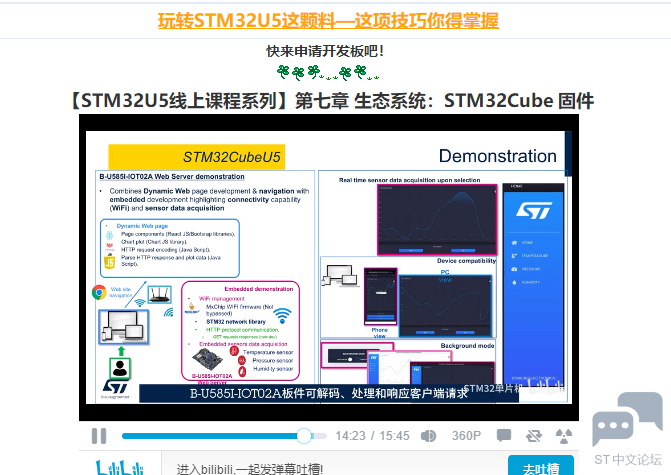Click the fullscreen radiation-style icon
The image size is (671, 475).
564,436
